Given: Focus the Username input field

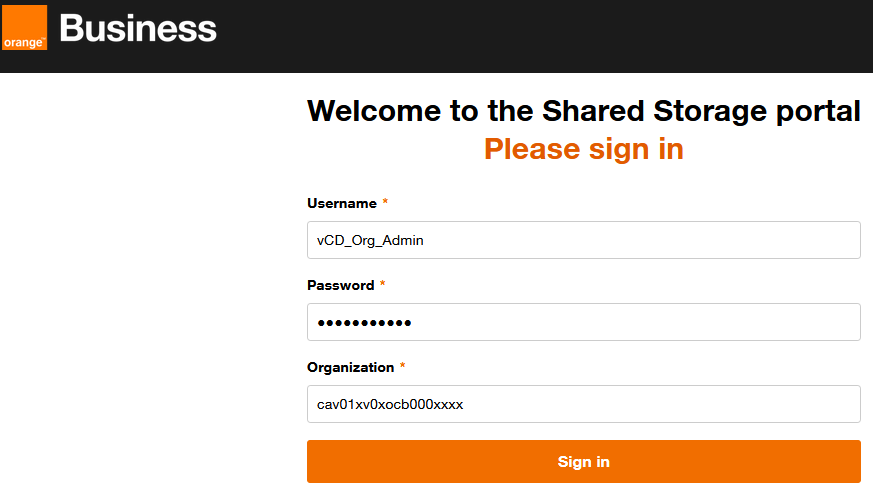Looking at the screenshot, I should (583, 240).
